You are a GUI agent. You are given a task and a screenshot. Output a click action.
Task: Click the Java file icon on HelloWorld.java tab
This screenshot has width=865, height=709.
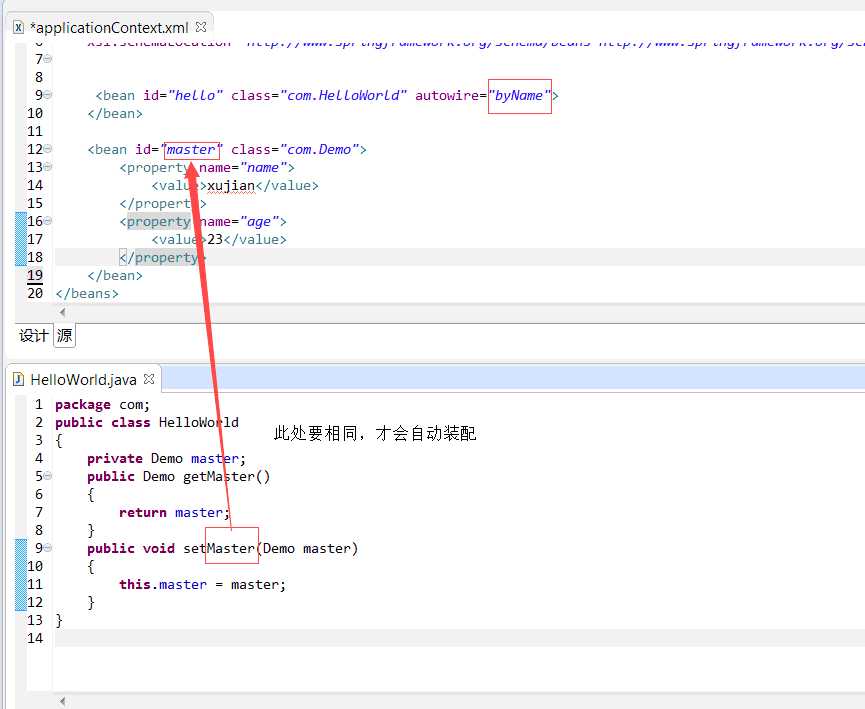click(x=18, y=379)
